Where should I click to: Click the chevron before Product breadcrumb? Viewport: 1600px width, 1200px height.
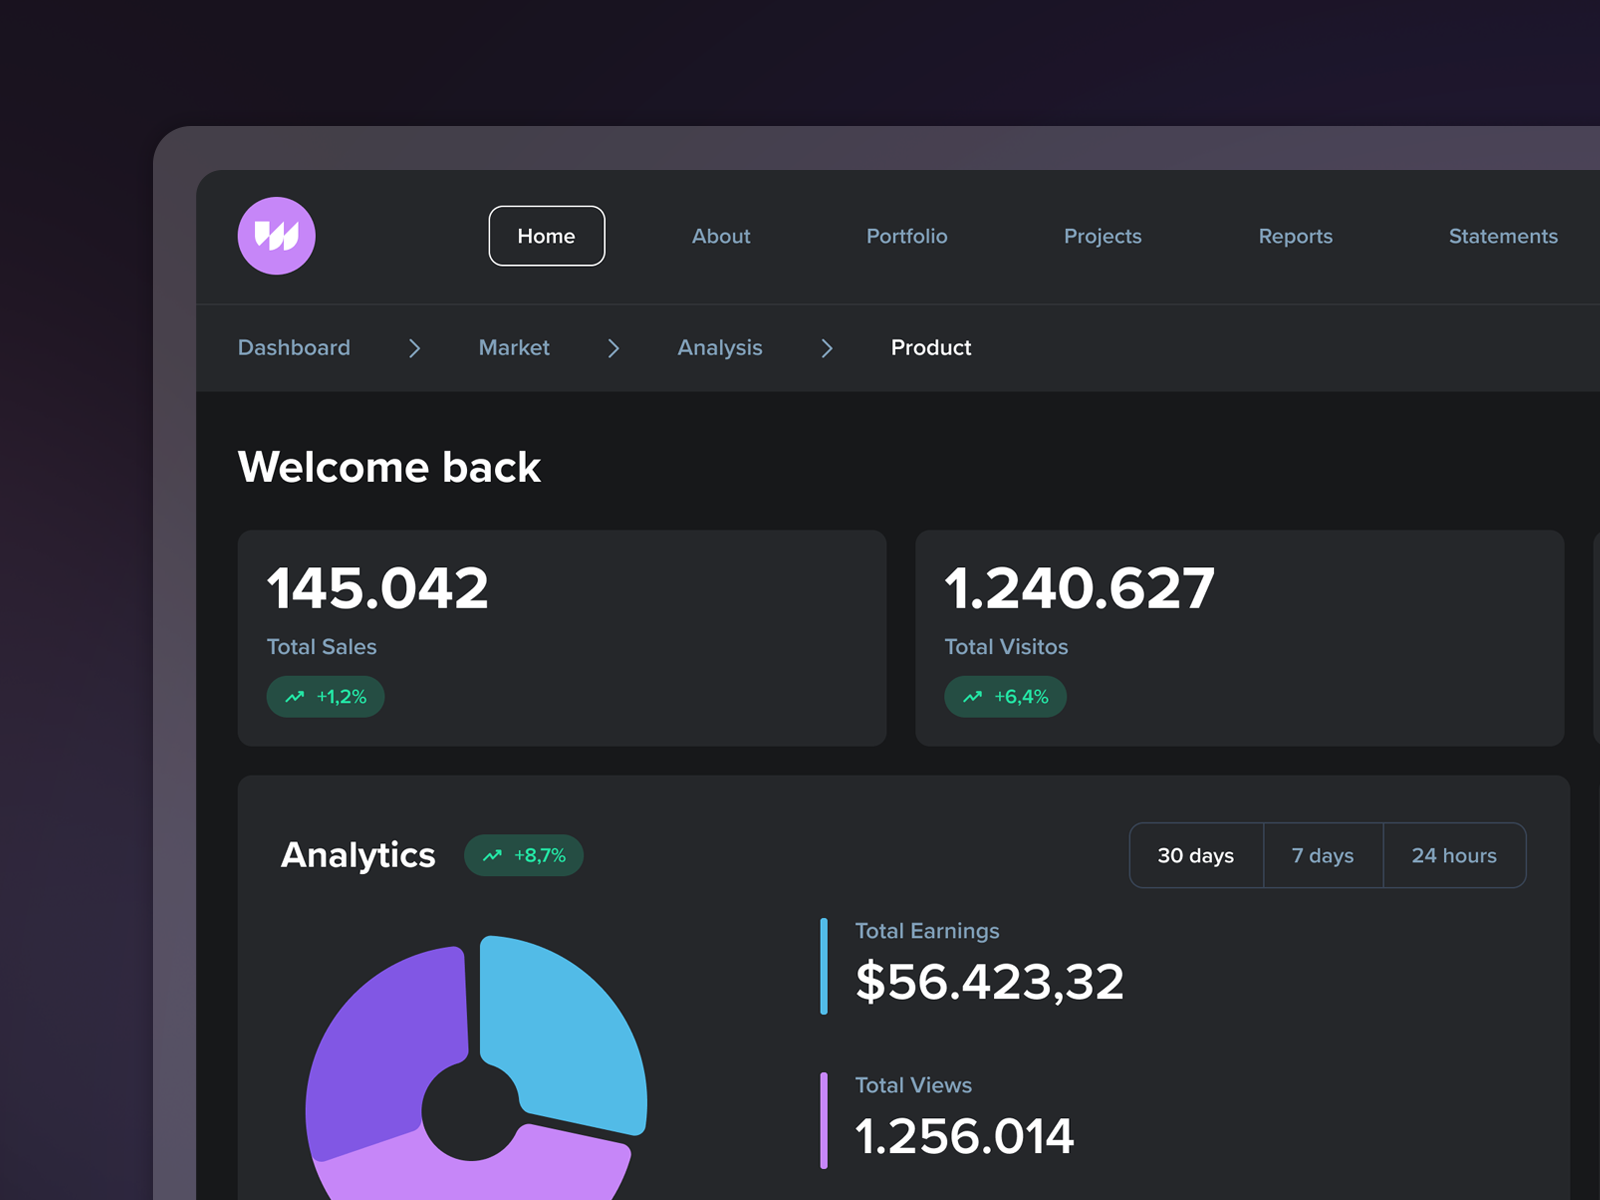pos(827,348)
